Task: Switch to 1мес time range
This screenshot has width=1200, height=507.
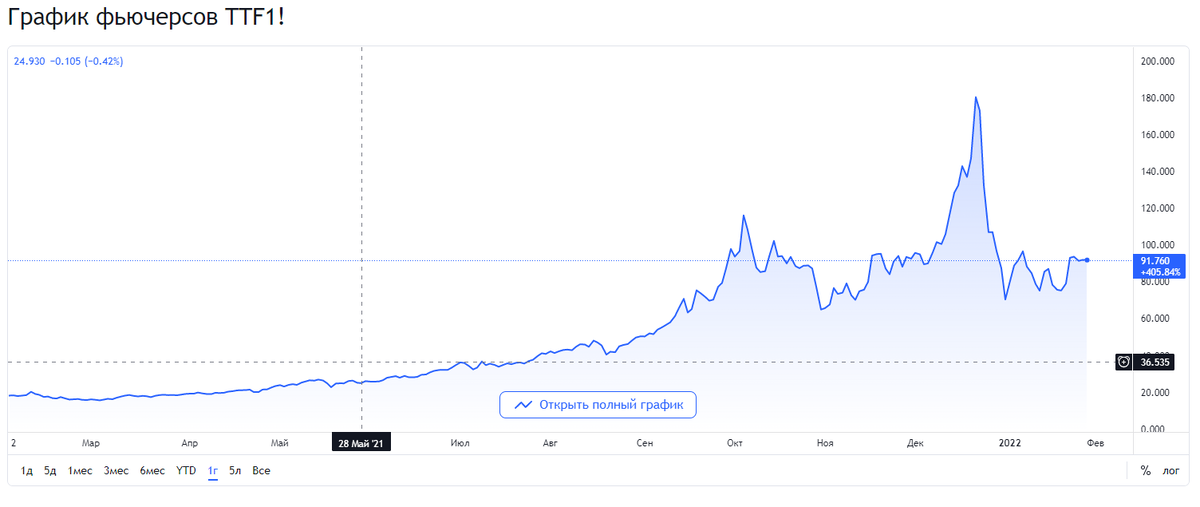Action: (x=80, y=470)
